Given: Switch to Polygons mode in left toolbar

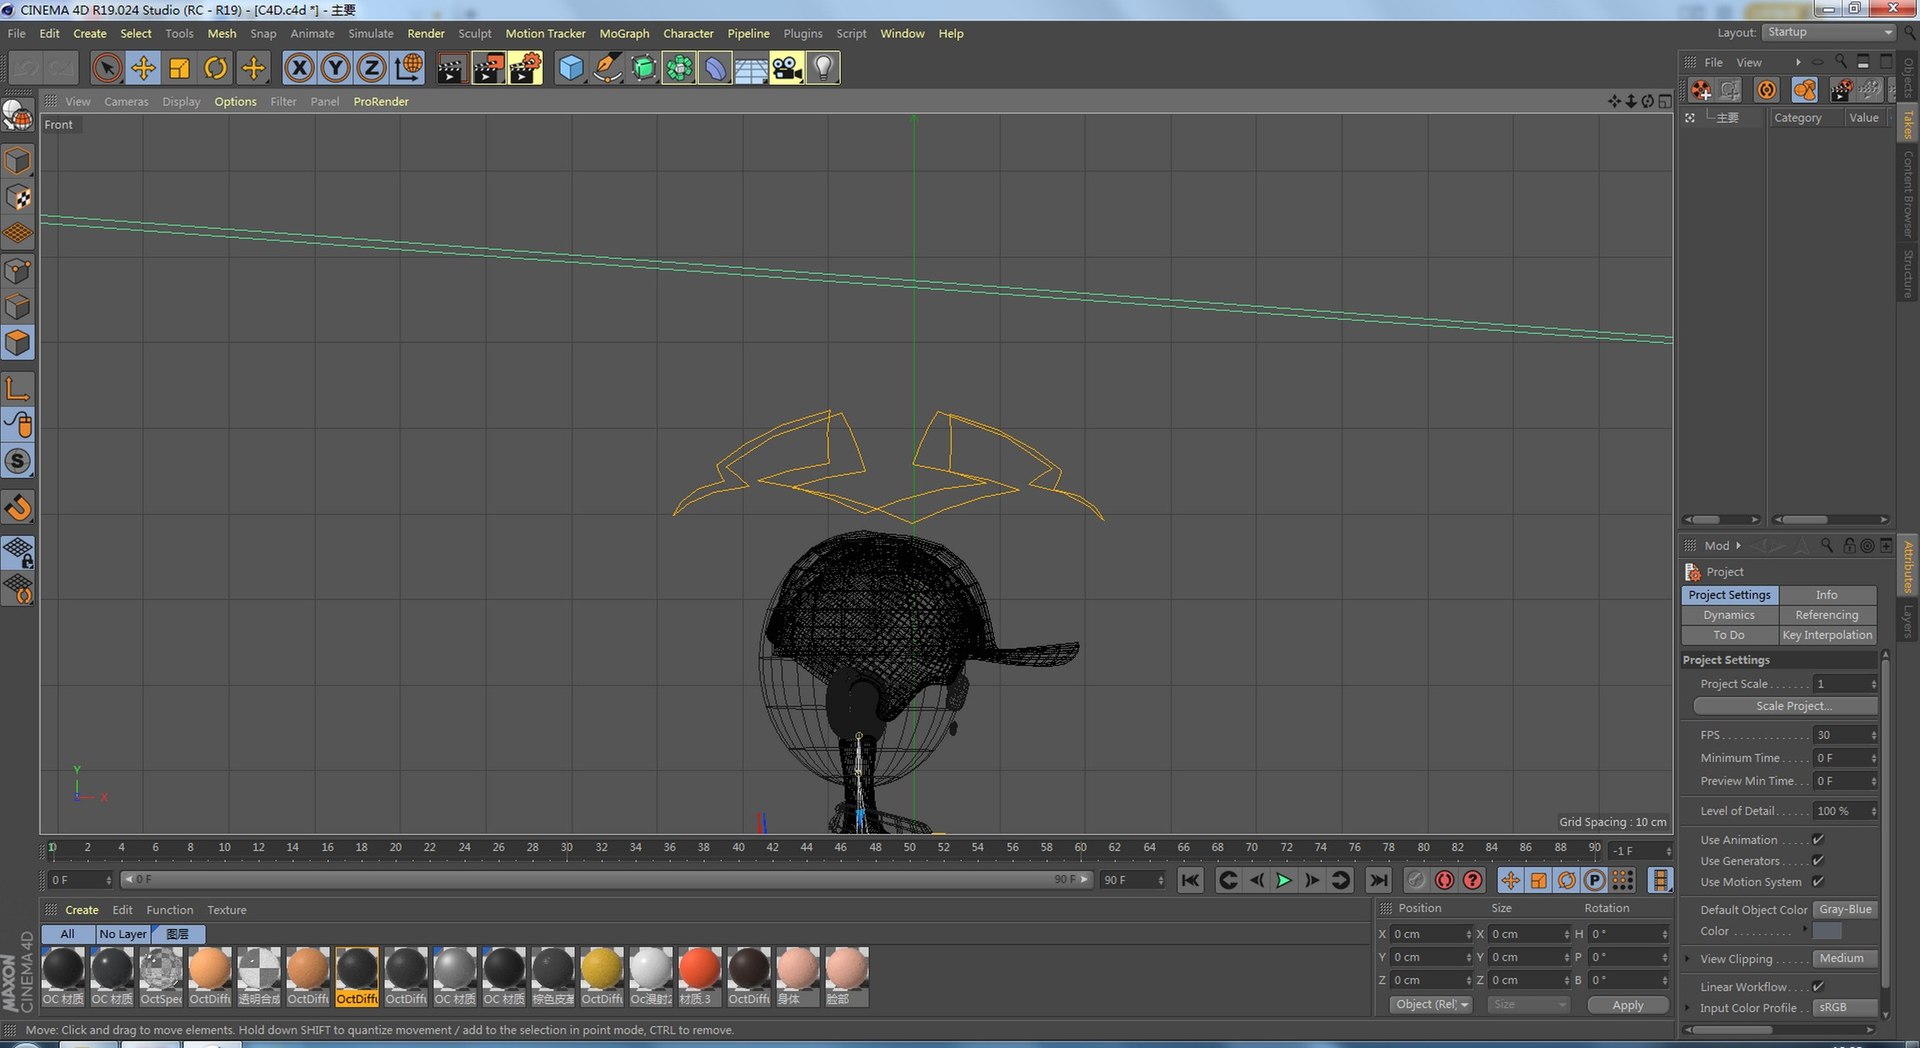Looking at the screenshot, I should click(18, 343).
